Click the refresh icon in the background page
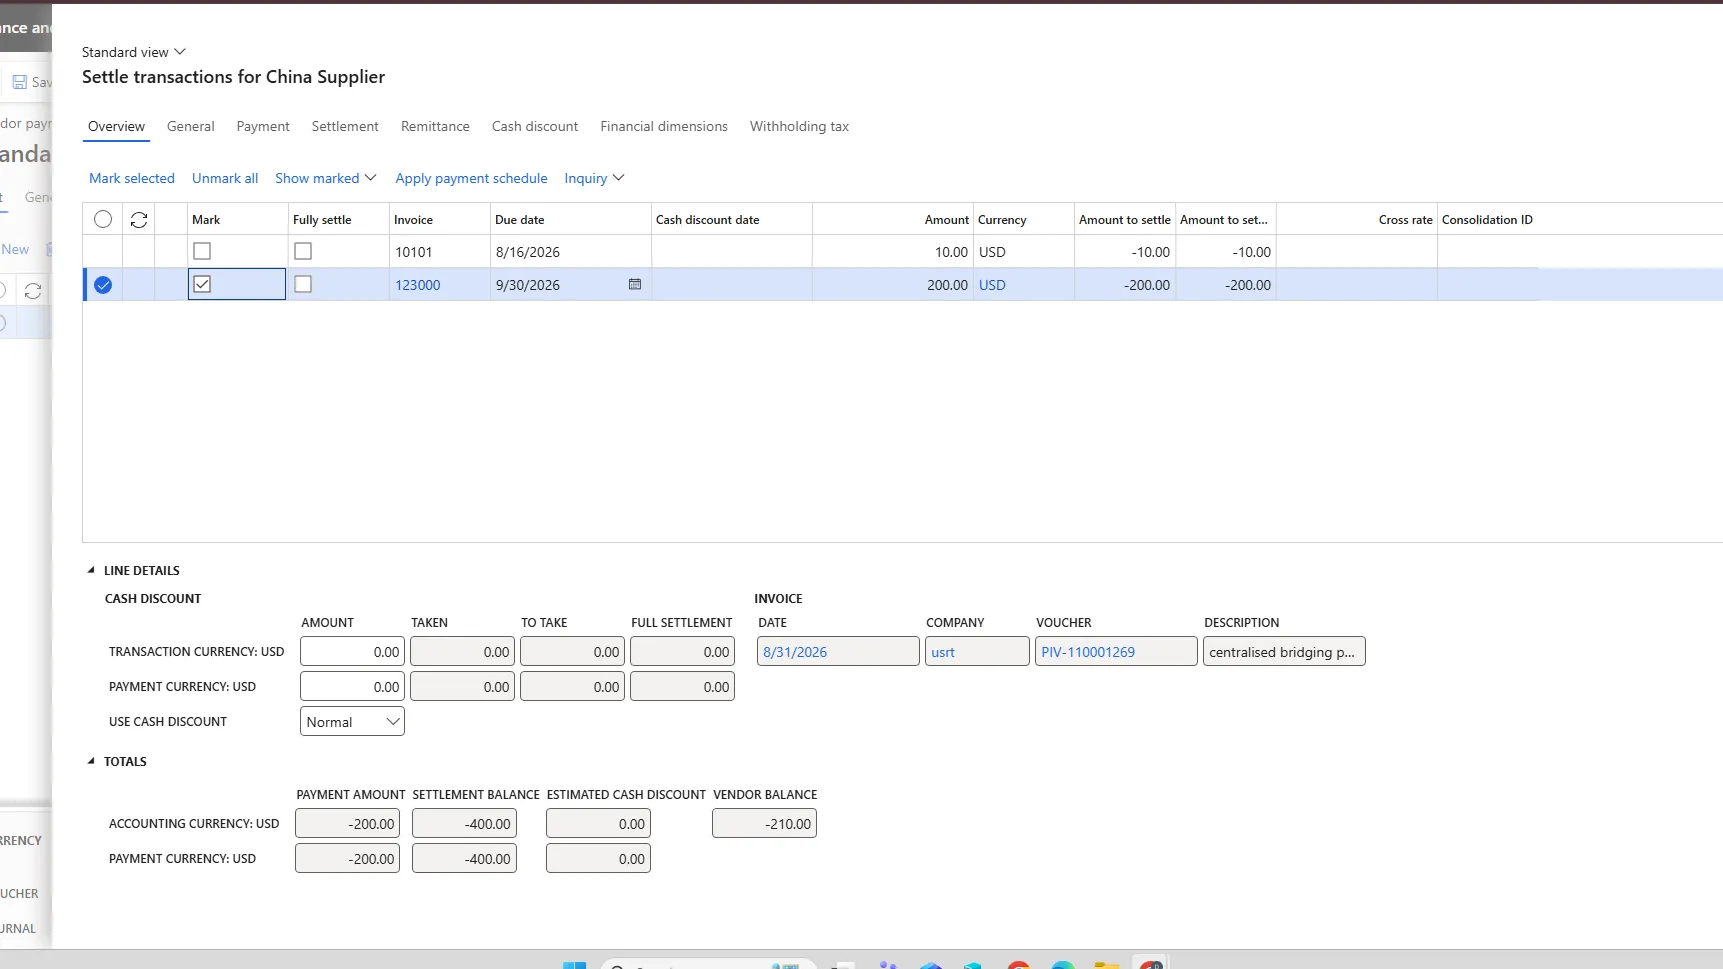Viewport: 1723px width, 969px height. [33, 291]
